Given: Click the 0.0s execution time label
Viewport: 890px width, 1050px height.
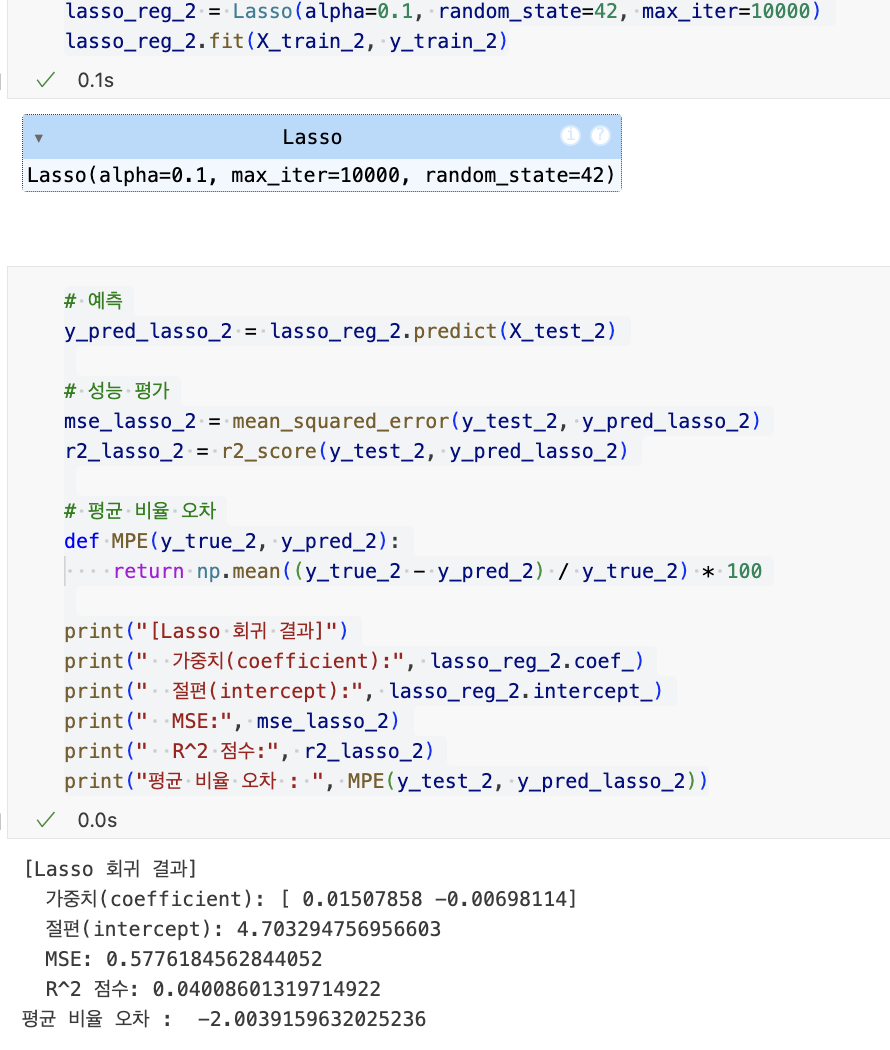Looking at the screenshot, I should pos(97,820).
